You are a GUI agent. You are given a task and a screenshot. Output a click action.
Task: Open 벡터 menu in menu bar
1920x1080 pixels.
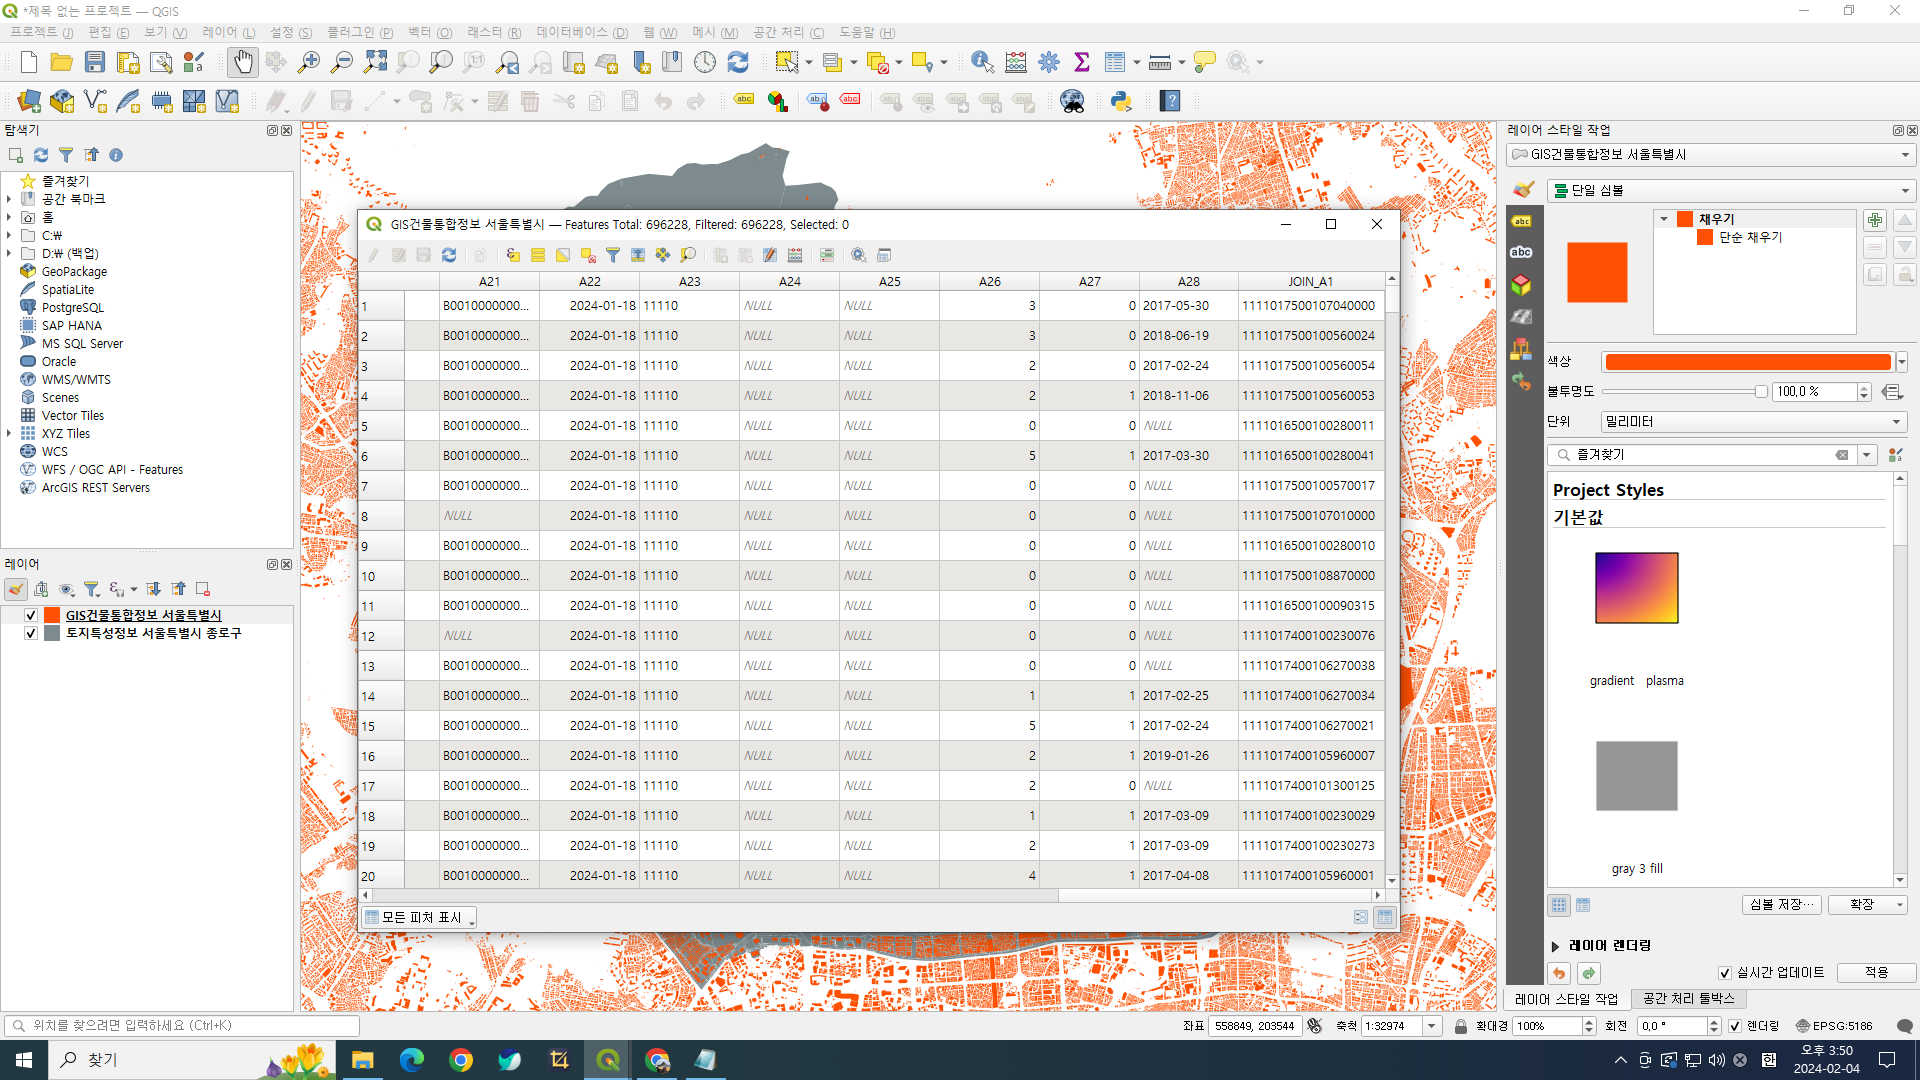[x=430, y=32]
